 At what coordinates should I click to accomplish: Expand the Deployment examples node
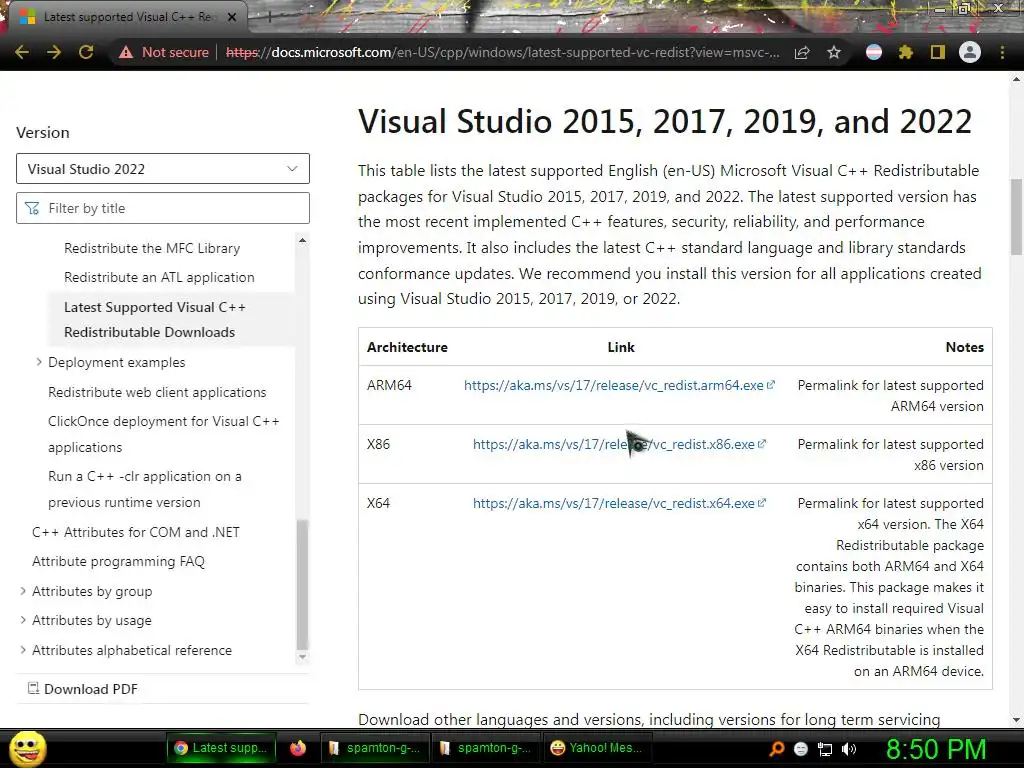pyautogui.click(x=39, y=362)
